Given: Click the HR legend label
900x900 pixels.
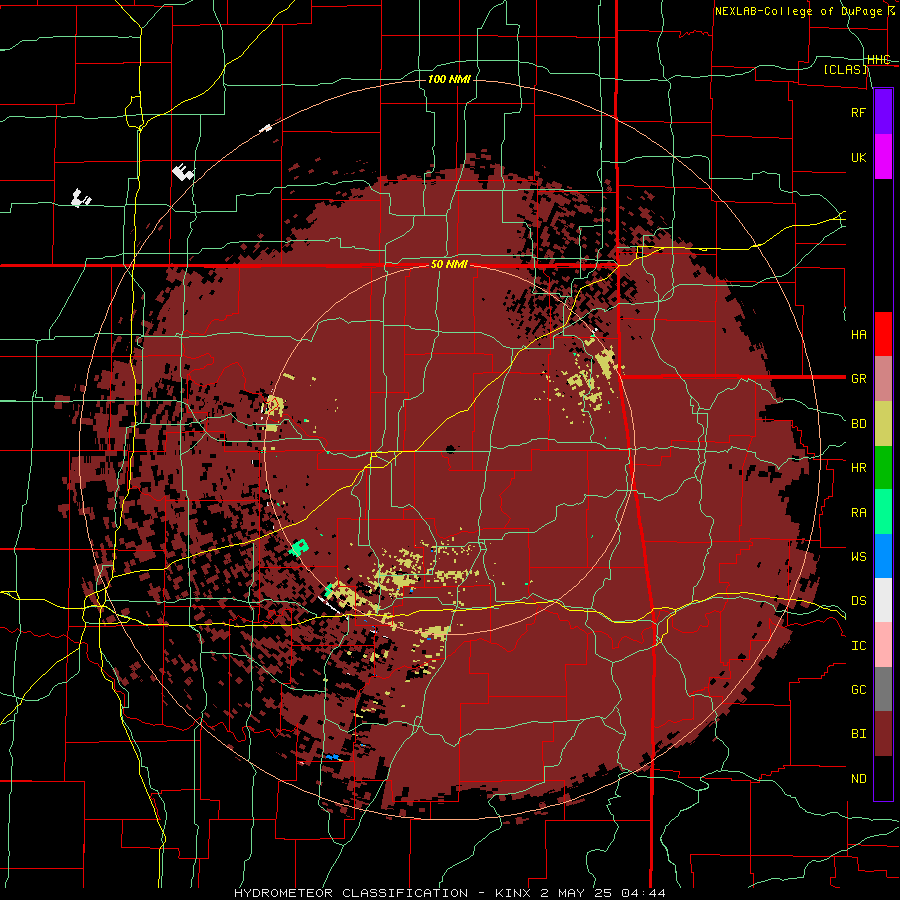Looking at the screenshot, I should pos(858,468).
